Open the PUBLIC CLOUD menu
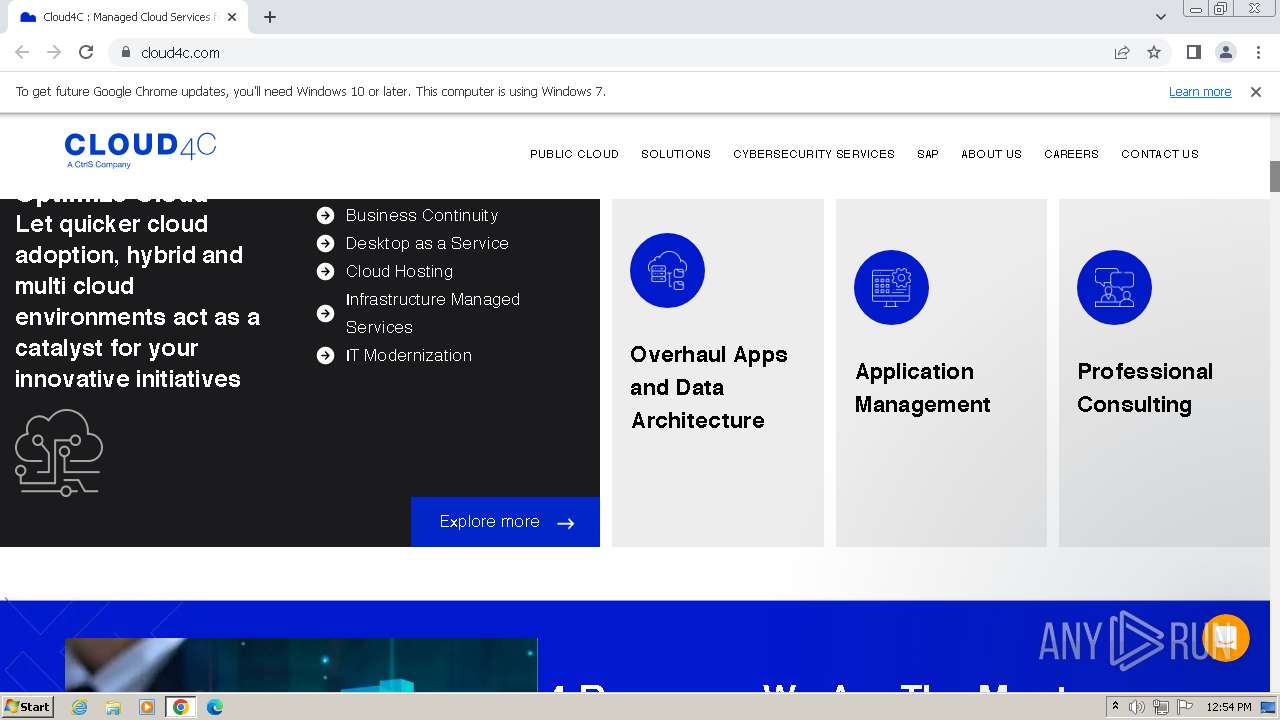 (x=574, y=154)
